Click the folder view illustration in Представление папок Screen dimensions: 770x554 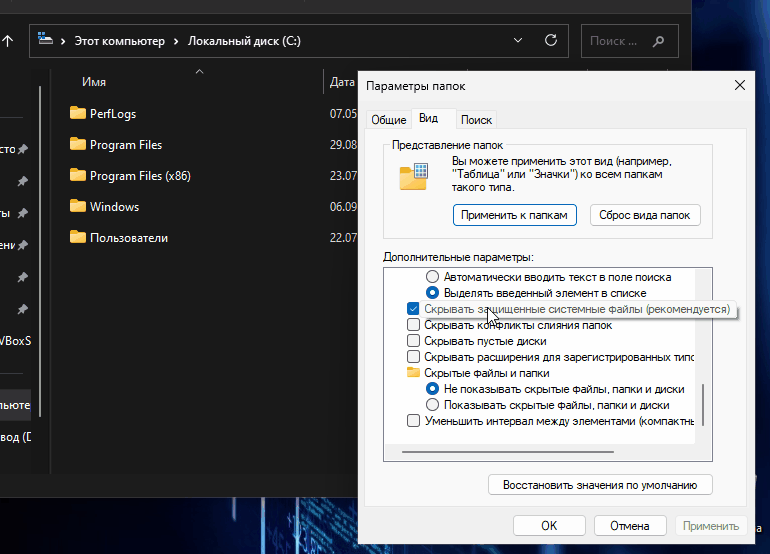(x=413, y=177)
